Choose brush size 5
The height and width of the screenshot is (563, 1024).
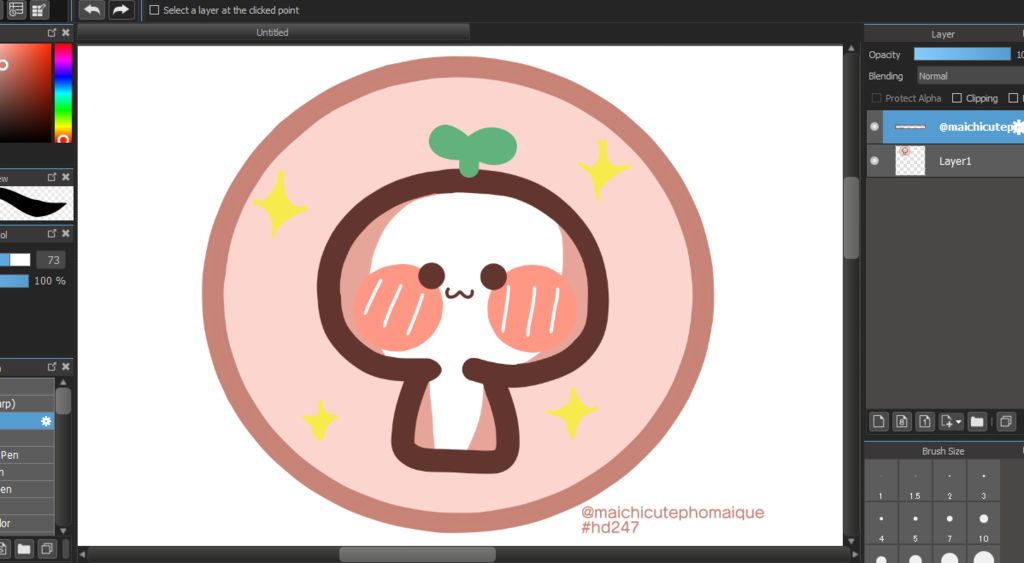[915, 524]
